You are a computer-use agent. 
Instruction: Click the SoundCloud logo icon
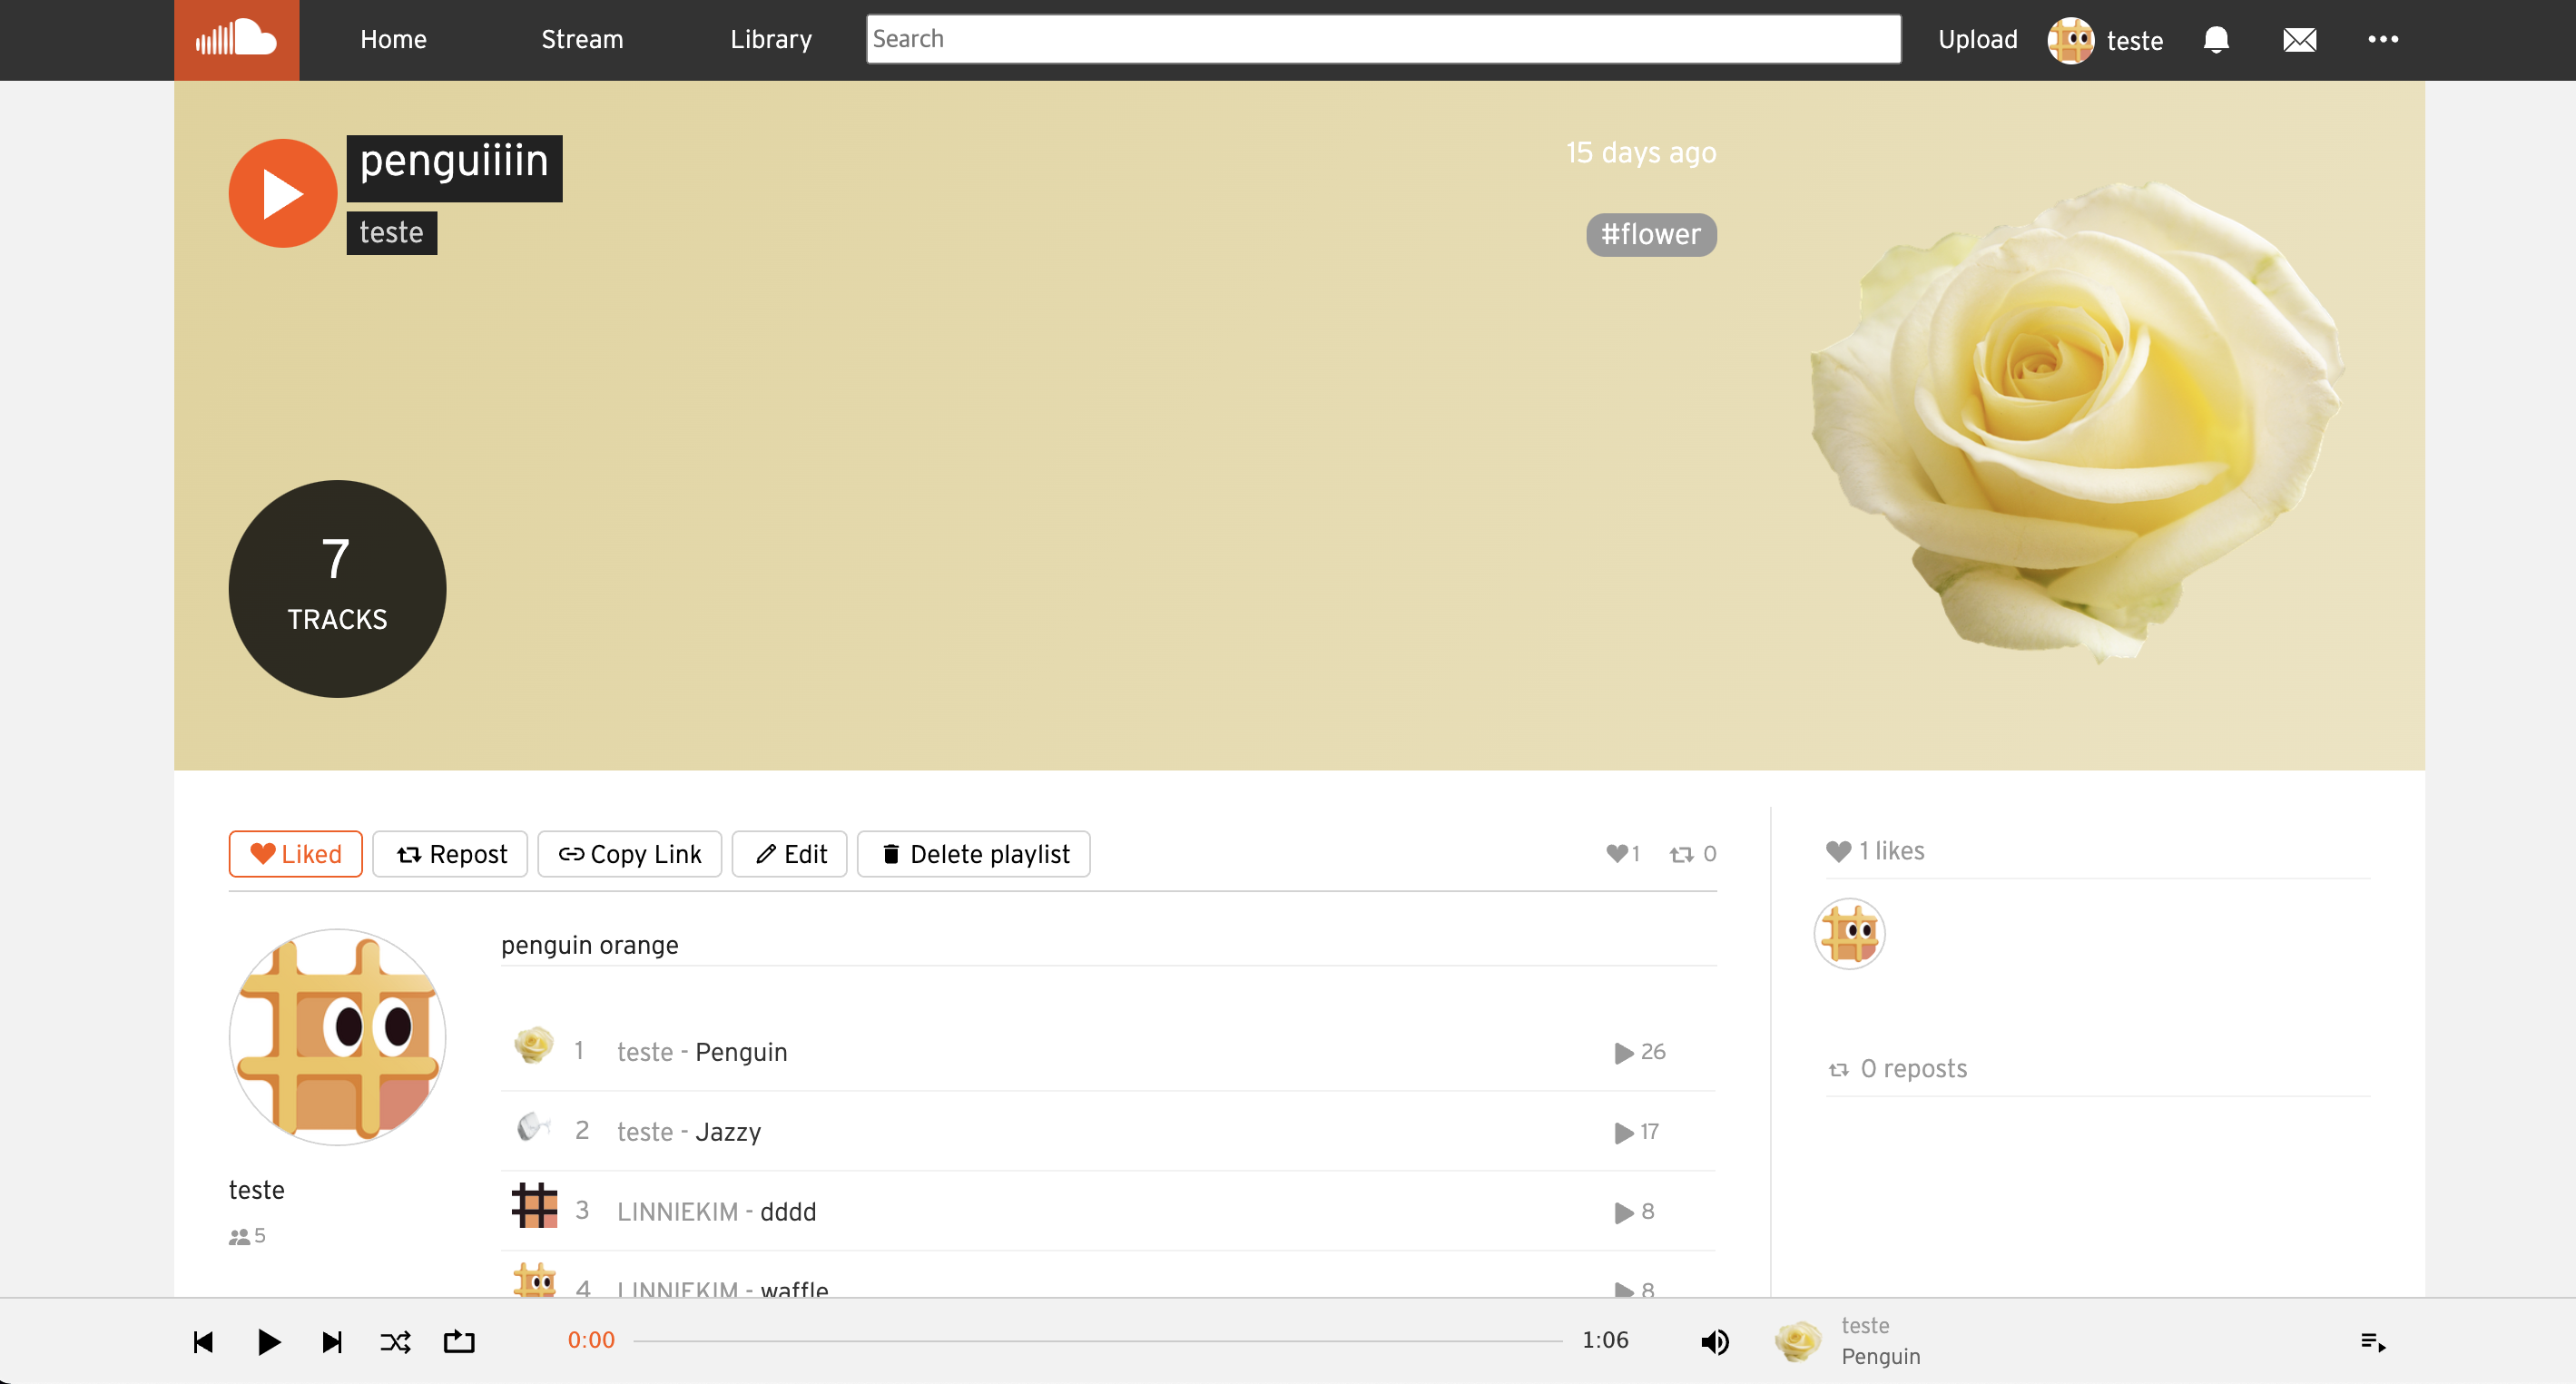(236, 40)
